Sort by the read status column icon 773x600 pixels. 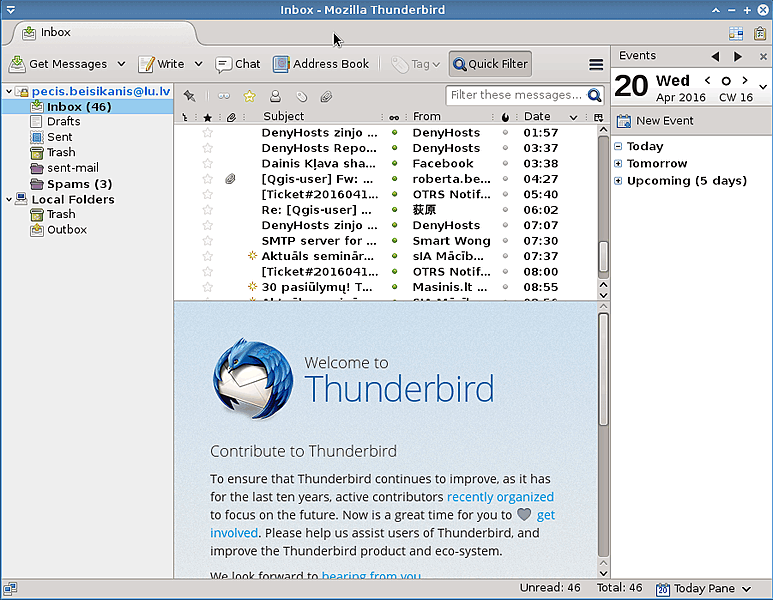(394, 117)
